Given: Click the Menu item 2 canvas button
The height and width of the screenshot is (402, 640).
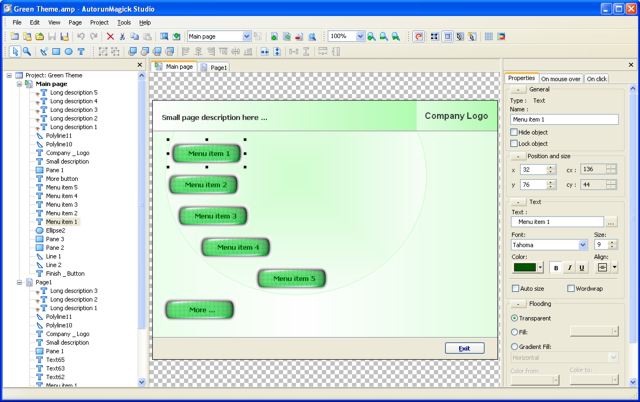Looking at the screenshot, I should [203, 185].
